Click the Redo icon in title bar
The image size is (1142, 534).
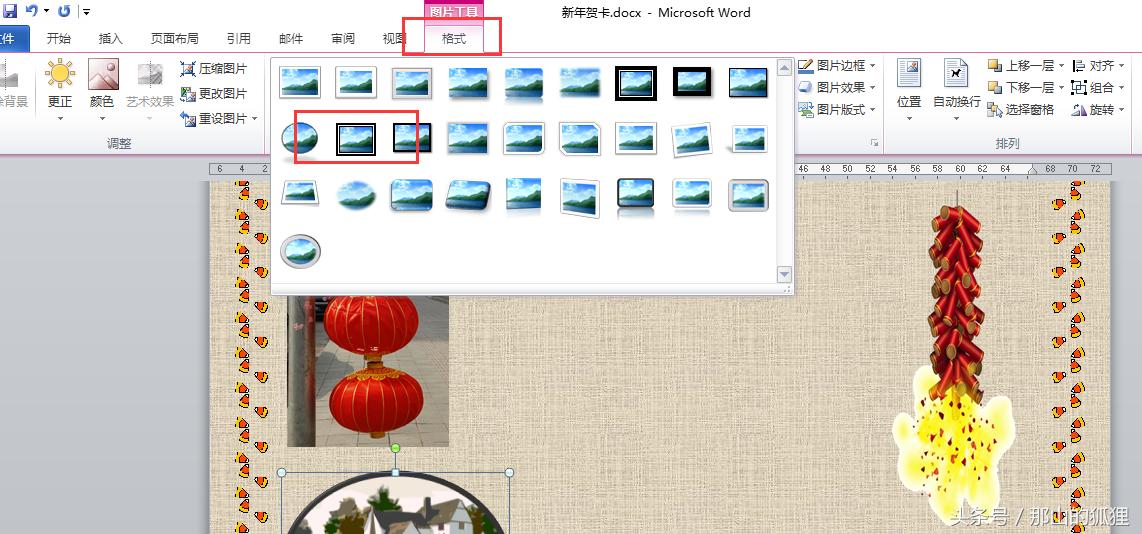click(64, 11)
